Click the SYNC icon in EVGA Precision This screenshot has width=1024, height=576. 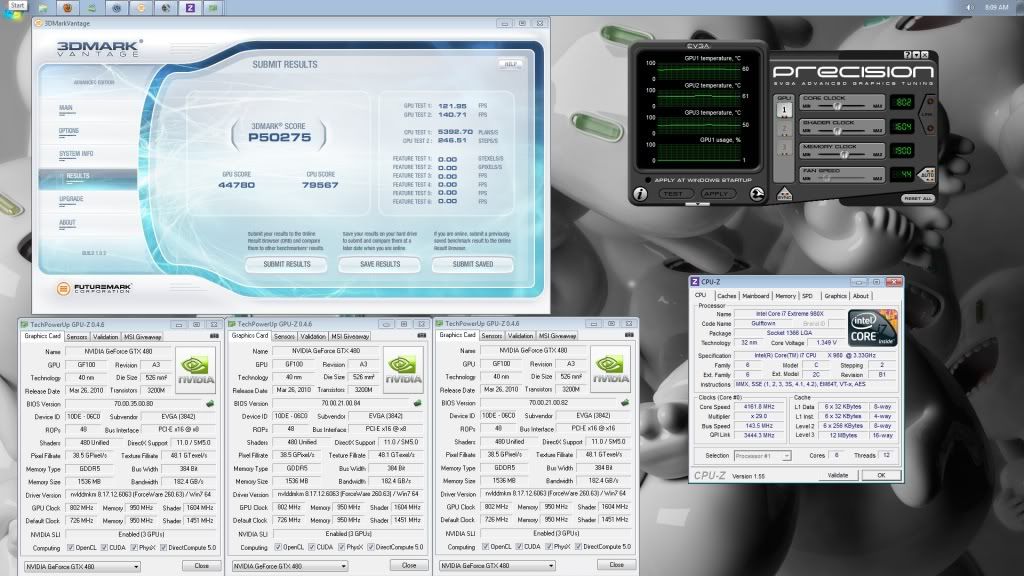(785, 194)
